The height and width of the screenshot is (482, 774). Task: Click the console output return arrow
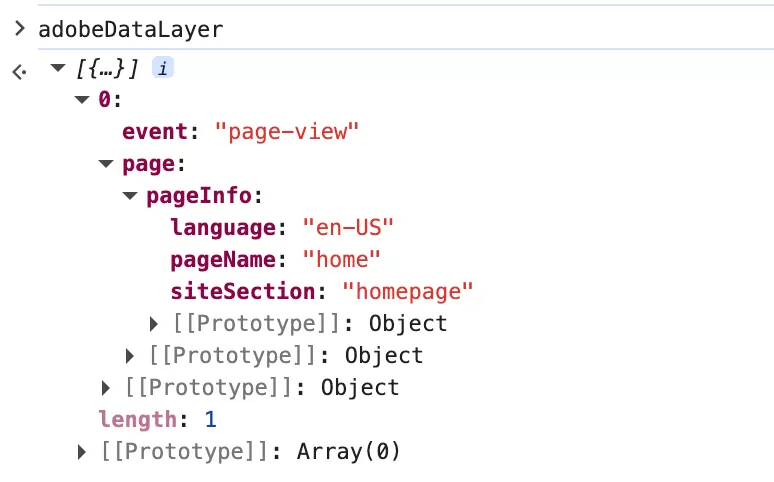pos(19,72)
